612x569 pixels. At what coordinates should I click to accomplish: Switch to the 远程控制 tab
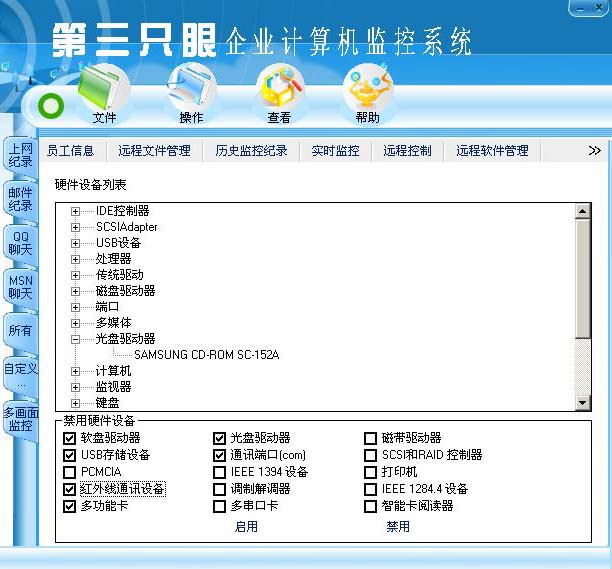point(407,151)
